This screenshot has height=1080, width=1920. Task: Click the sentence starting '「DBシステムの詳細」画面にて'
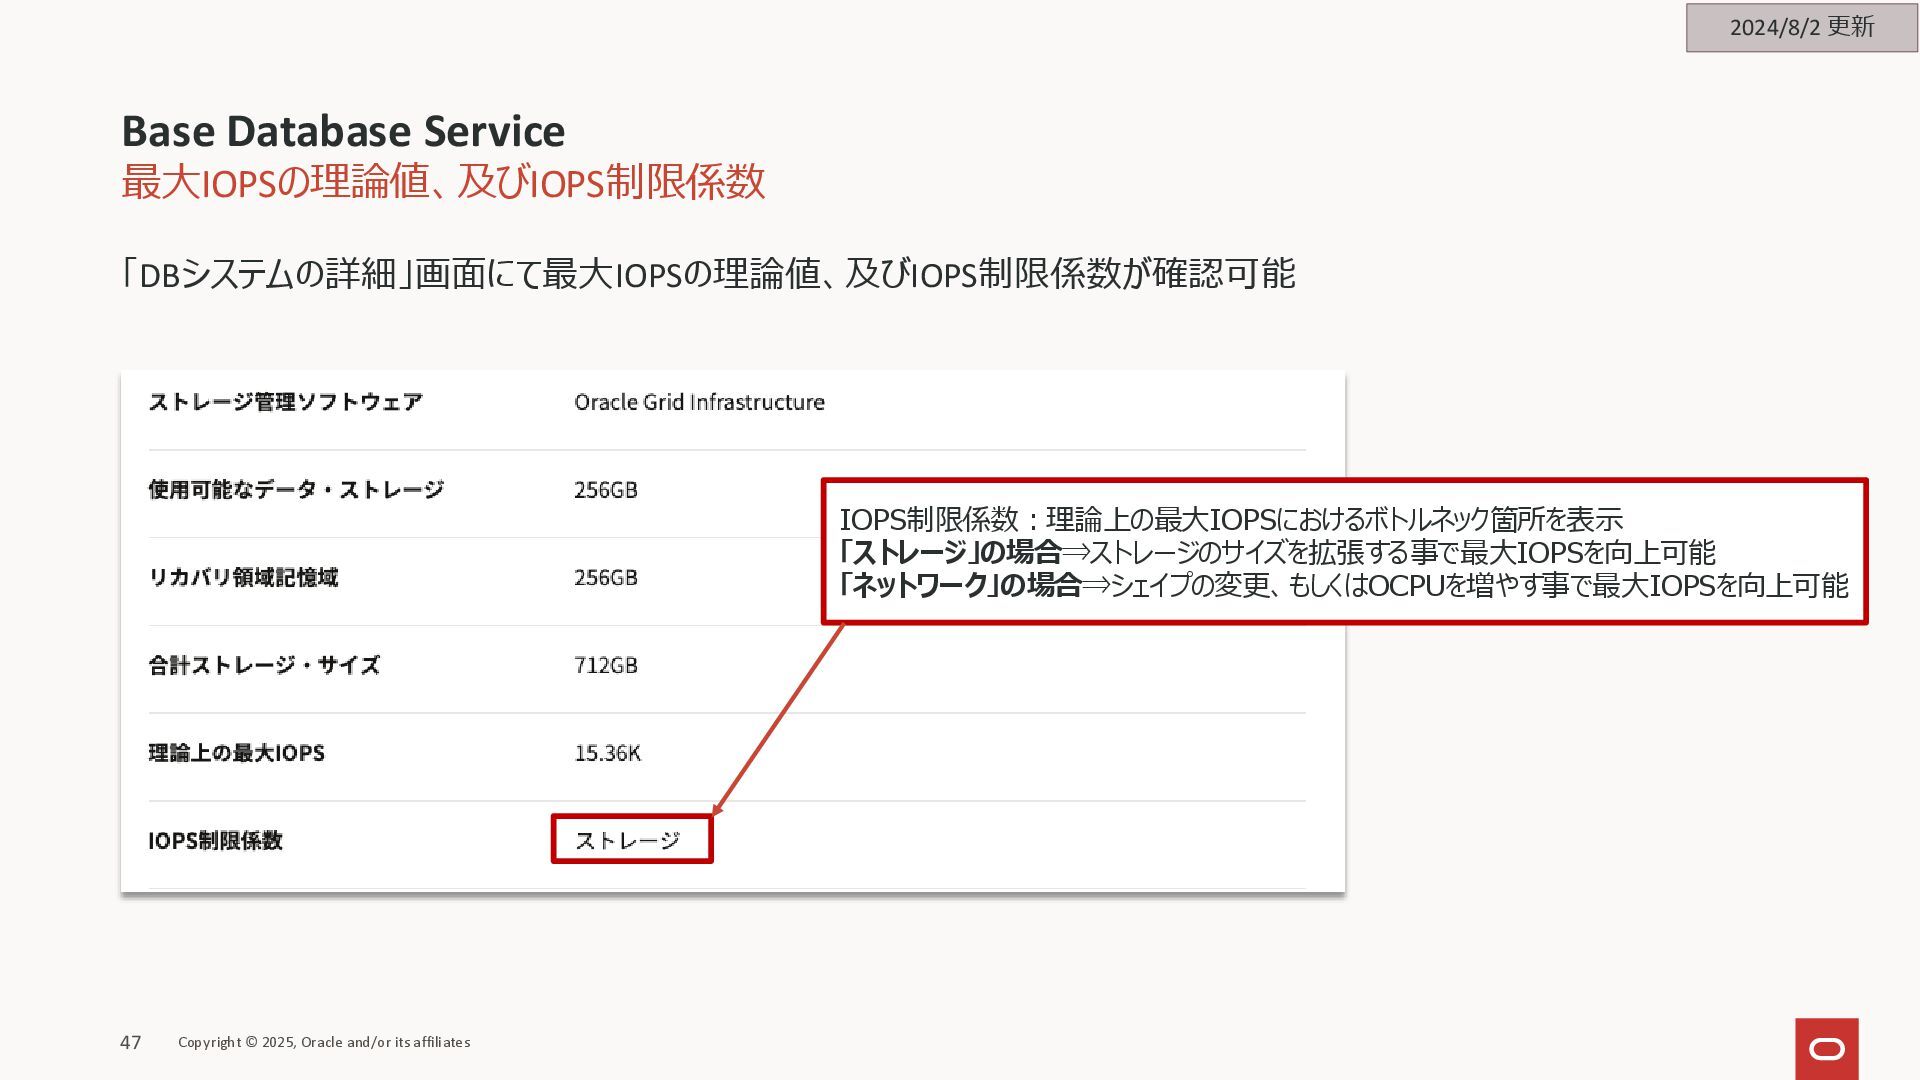pos(708,273)
